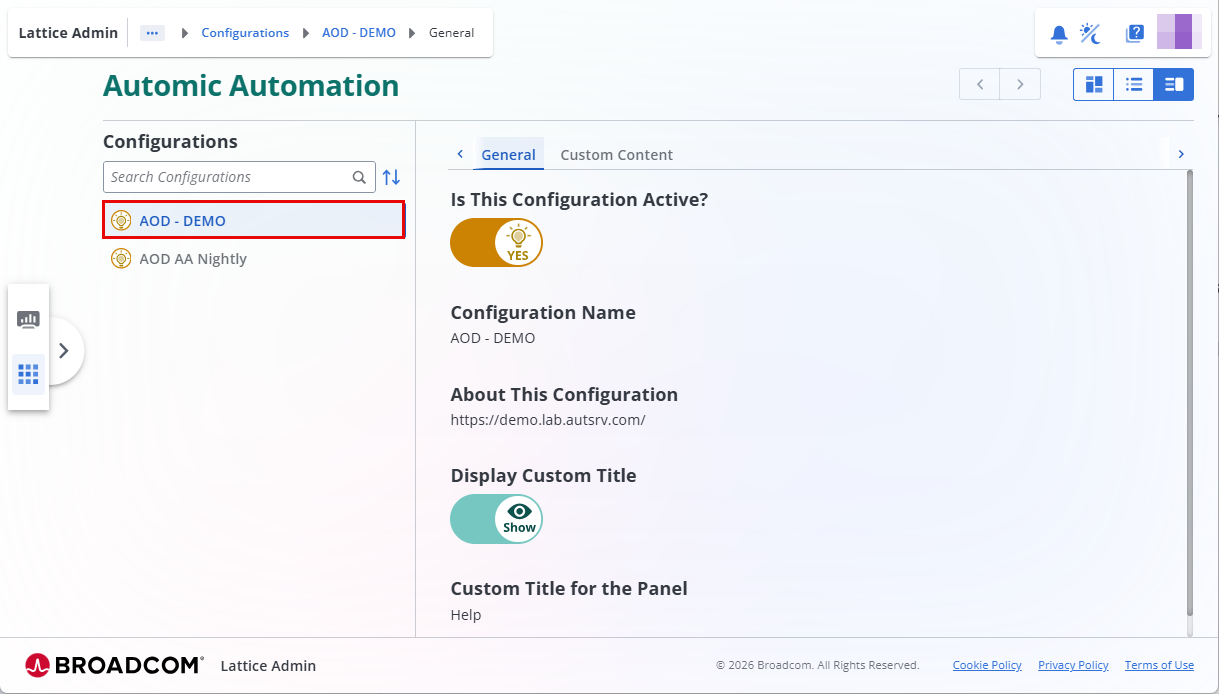
Task: Select the AOD AA Nightly configuration
Action: click(x=193, y=258)
